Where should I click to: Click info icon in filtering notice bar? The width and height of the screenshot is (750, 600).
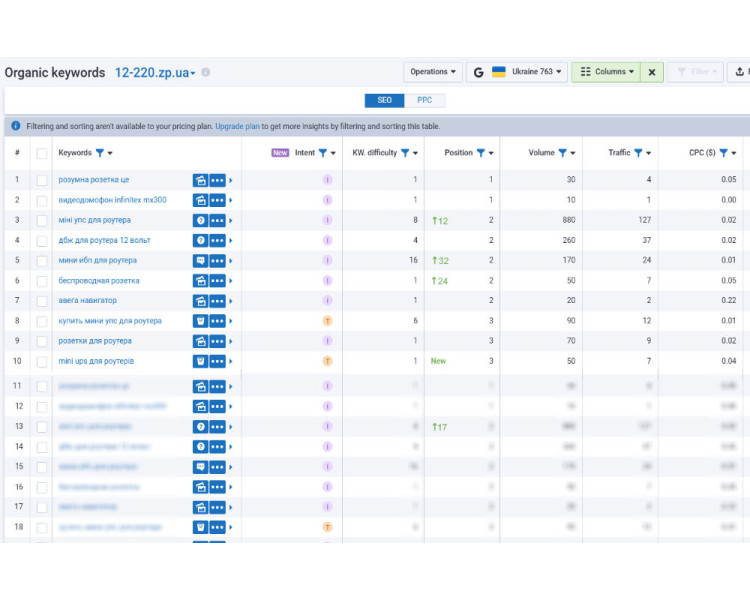[x=15, y=126]
